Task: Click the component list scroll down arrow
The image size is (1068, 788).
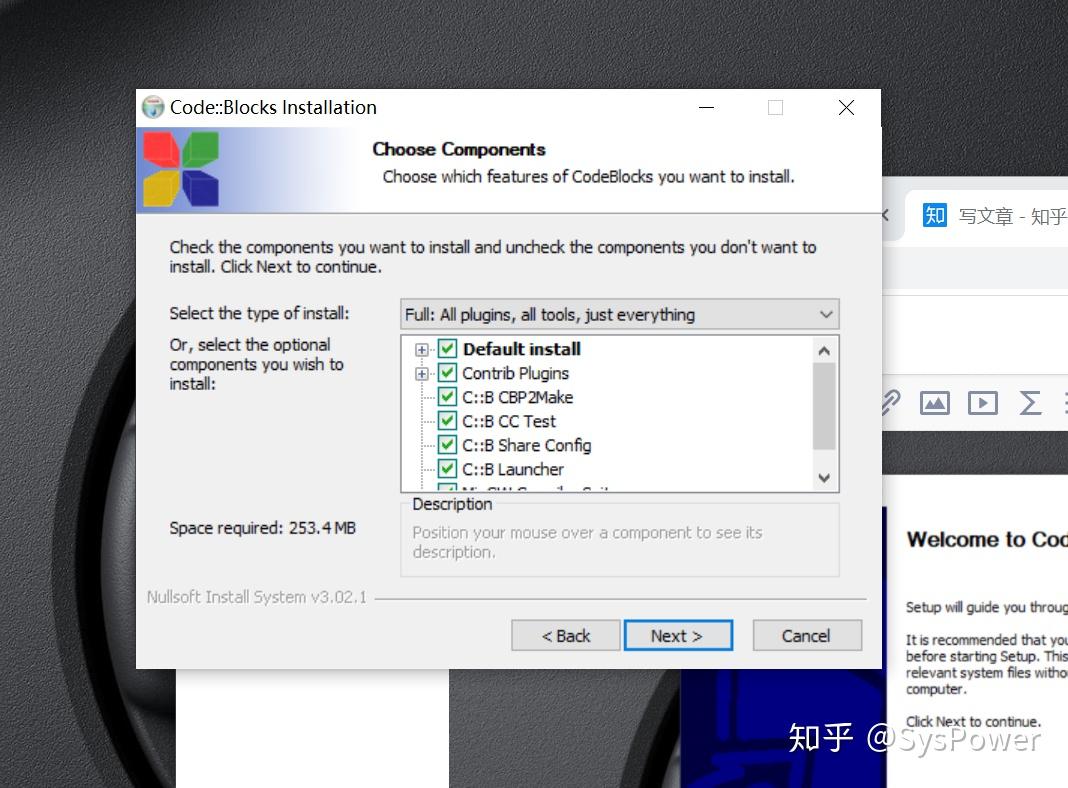Action: (824, 477)
